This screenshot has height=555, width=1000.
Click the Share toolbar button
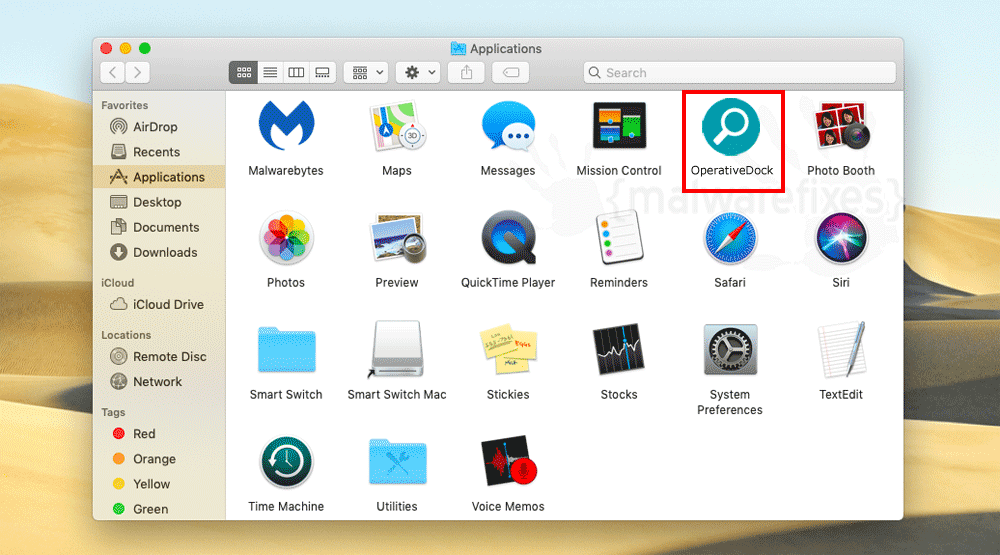[466, 73]
